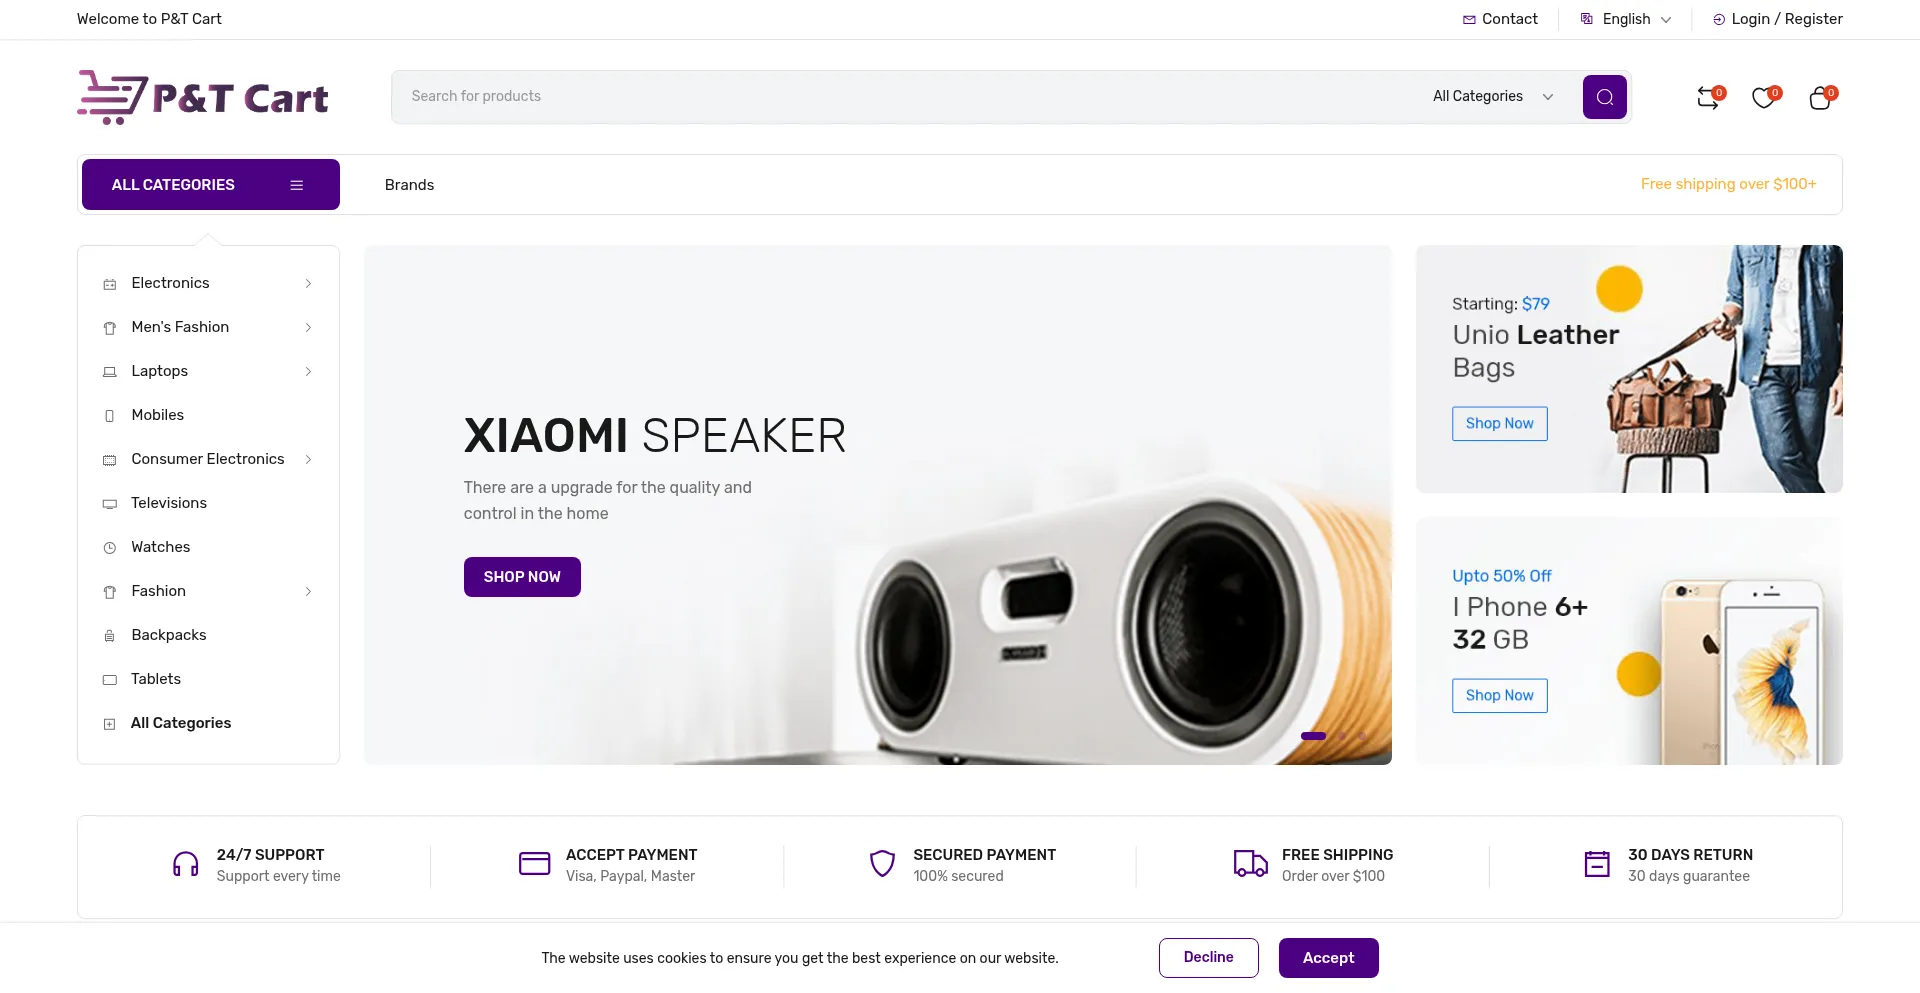Click the hamburger icon in All Categories
Viewport: 1920px width, 993px height.
(x=296, y=185)
